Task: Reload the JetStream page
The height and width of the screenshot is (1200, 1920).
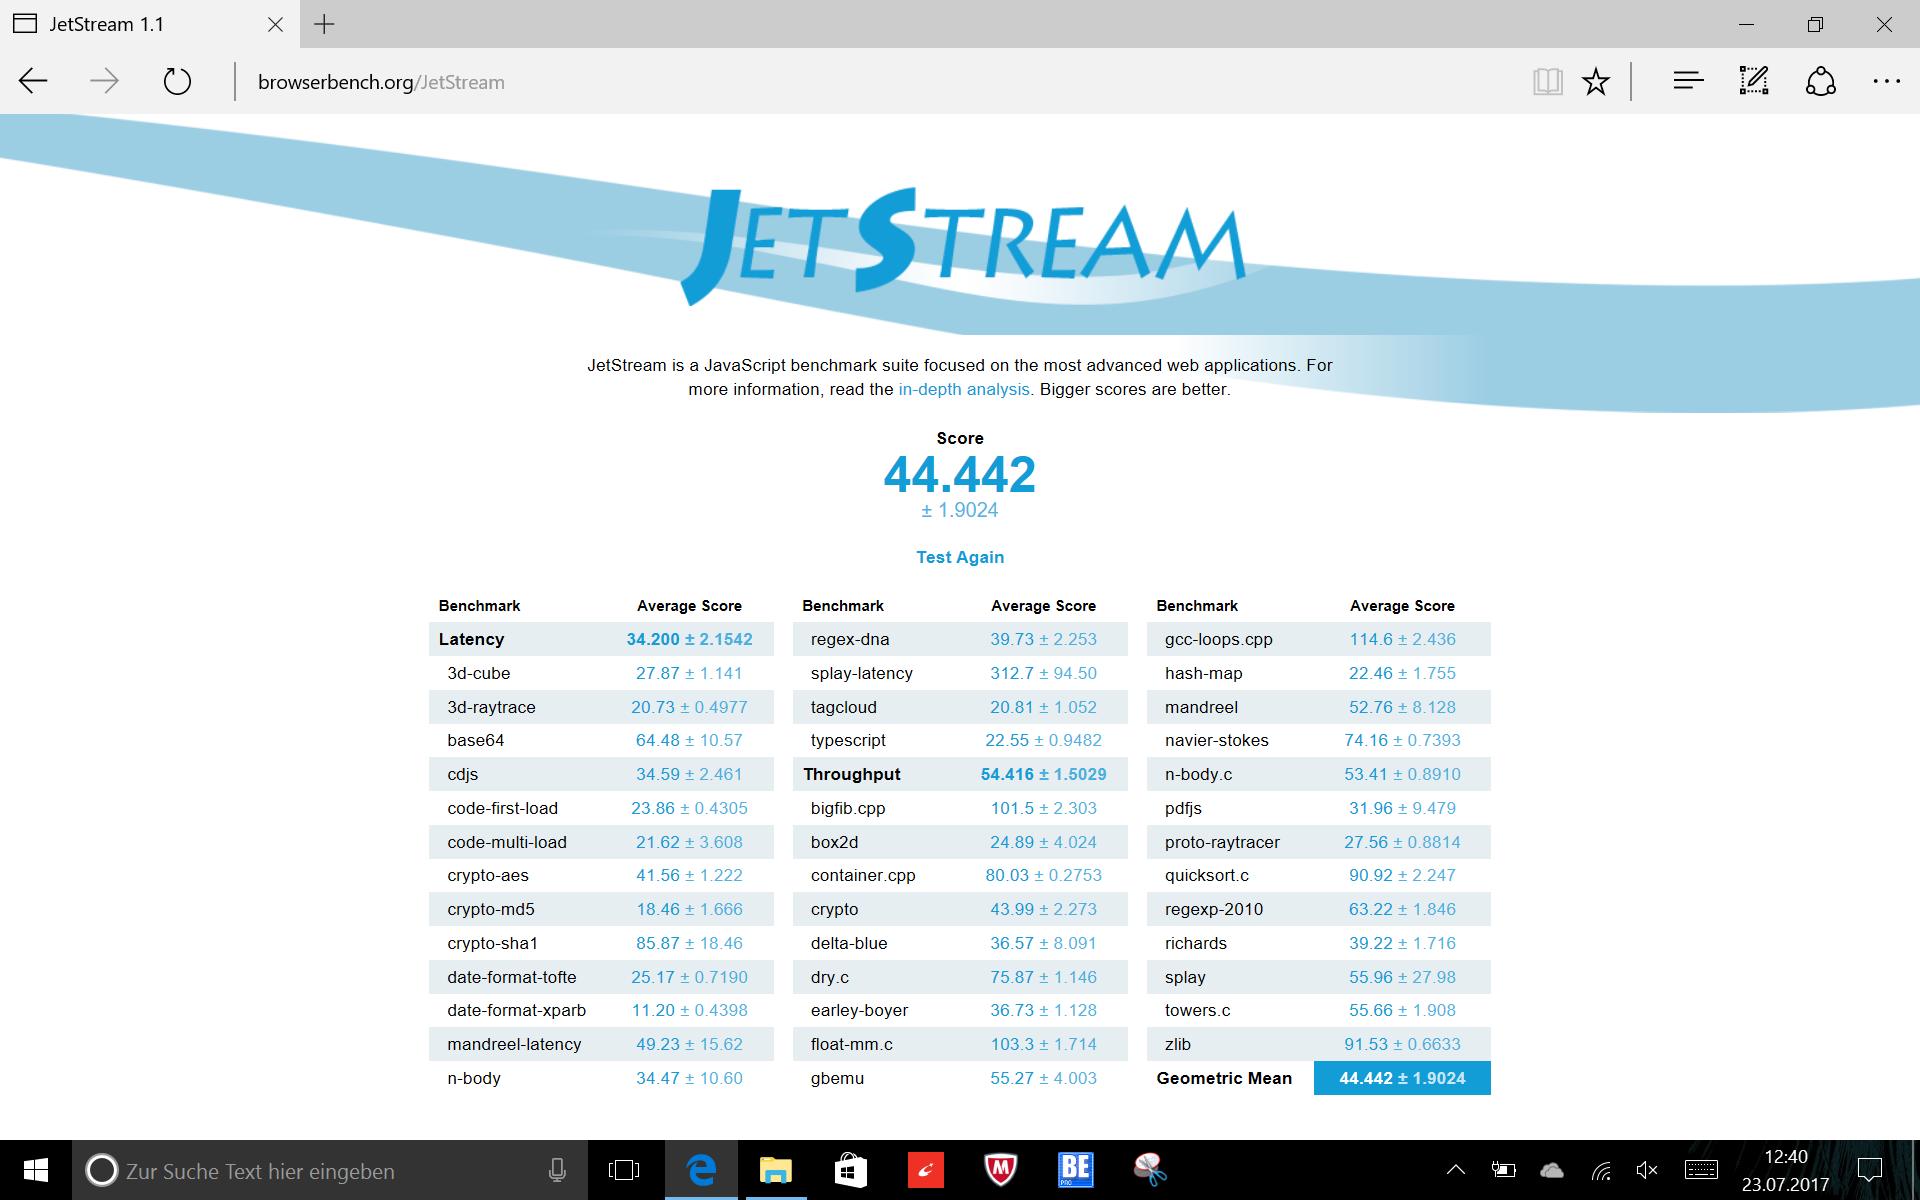Action: (177, 81)
